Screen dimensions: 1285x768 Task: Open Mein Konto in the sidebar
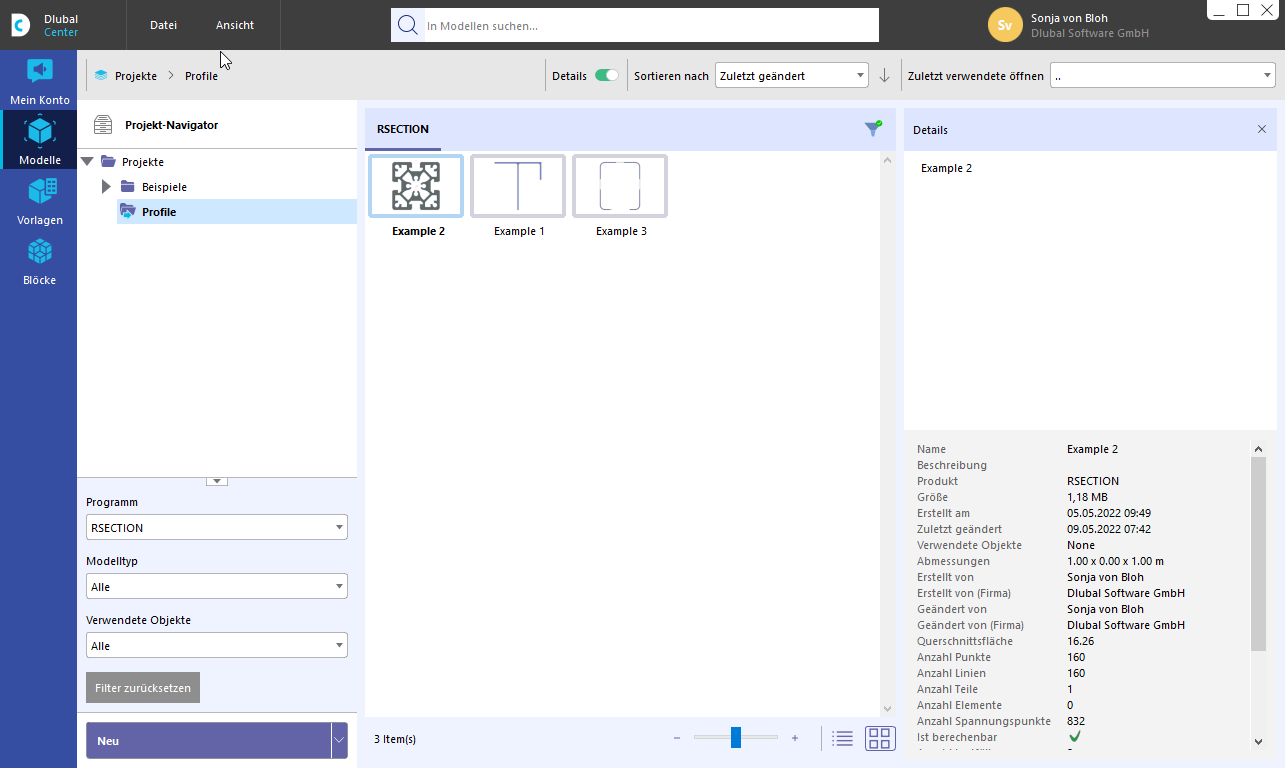pyautogui.click(x=40, y=81)
